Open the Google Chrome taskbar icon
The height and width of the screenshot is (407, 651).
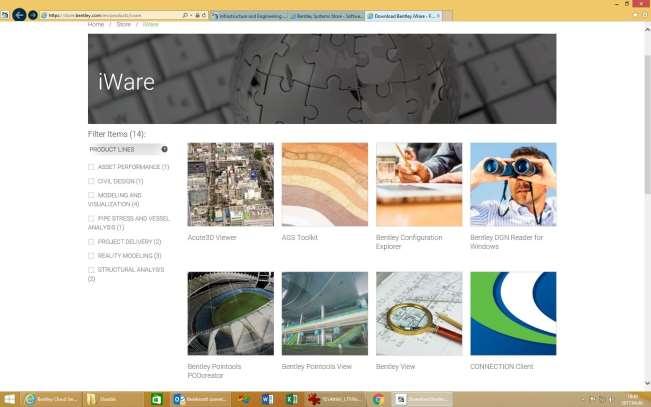coord(378,400)
